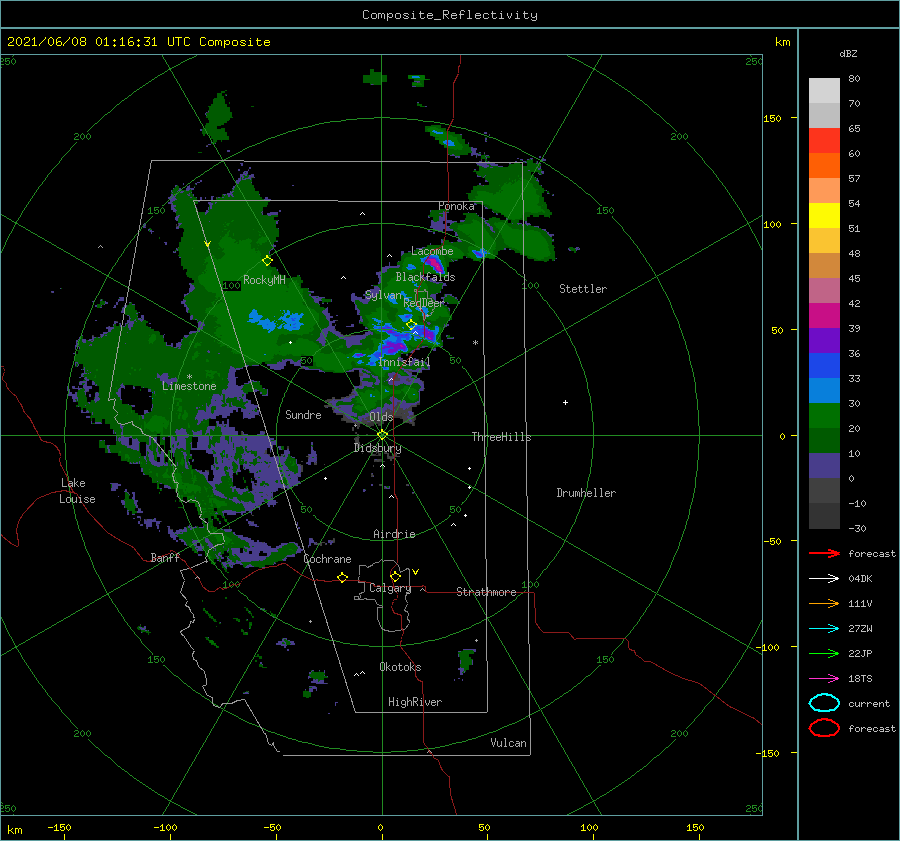Click the 100 km range ring label near RockyMH
The width and height of the screenshot is (900, 841).
[x=232, y=285]
